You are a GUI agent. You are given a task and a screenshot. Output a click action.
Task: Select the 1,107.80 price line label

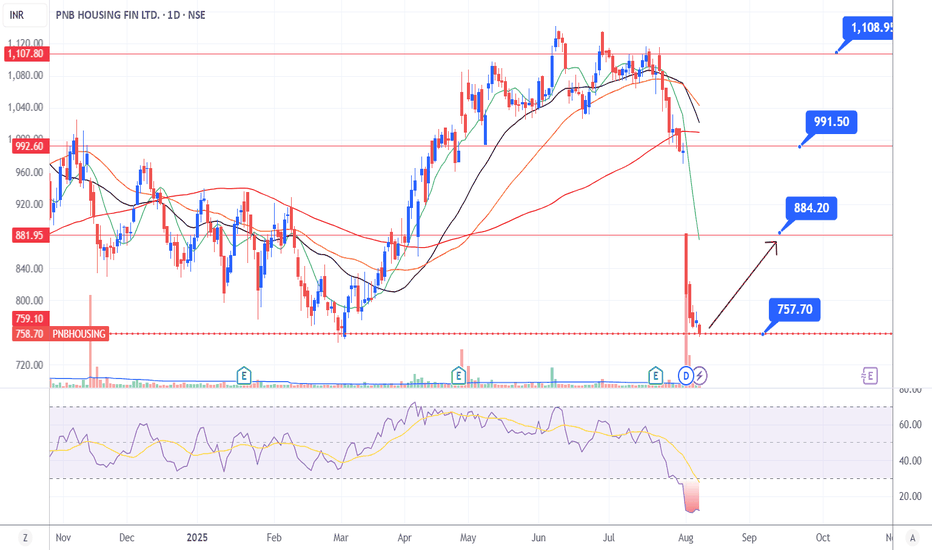(26, 54)
